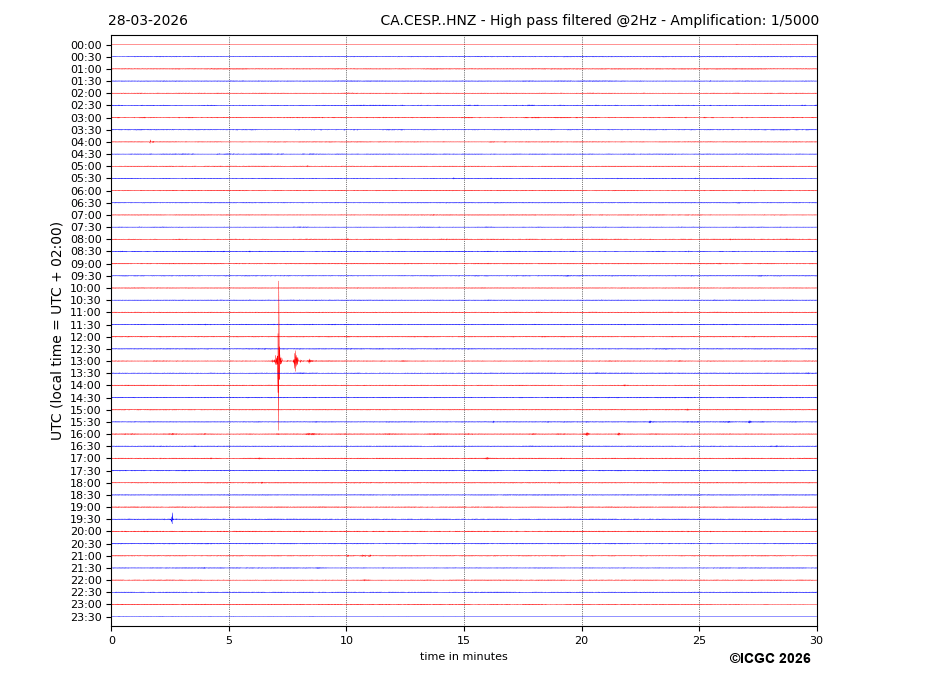Click the smaller red aftershock burst at 13:00
927x696 pixels.
click(x=295, y=360)
